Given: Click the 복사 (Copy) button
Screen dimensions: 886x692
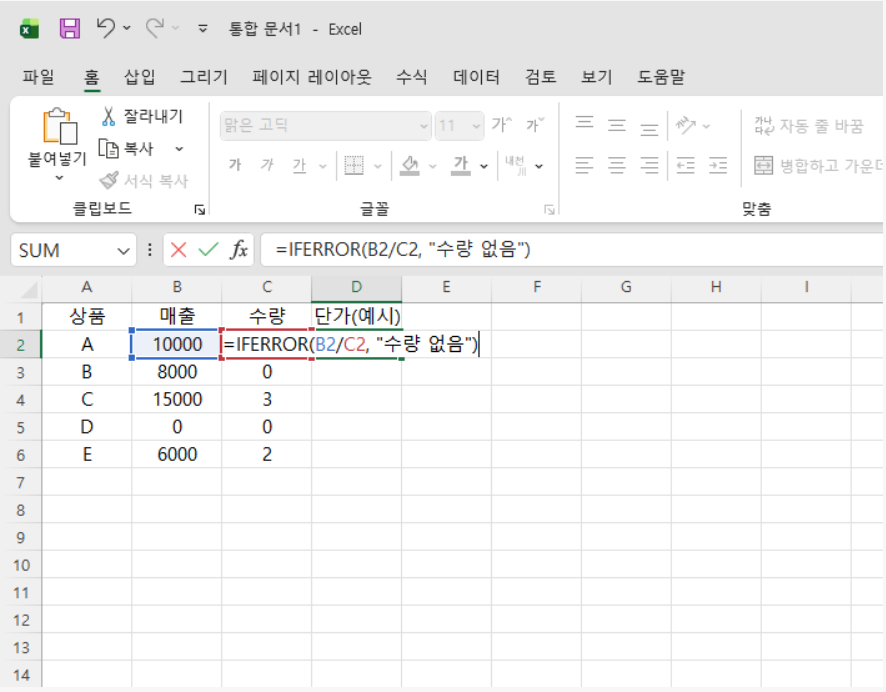Looking at the screenshot, I should pos(130,148).
